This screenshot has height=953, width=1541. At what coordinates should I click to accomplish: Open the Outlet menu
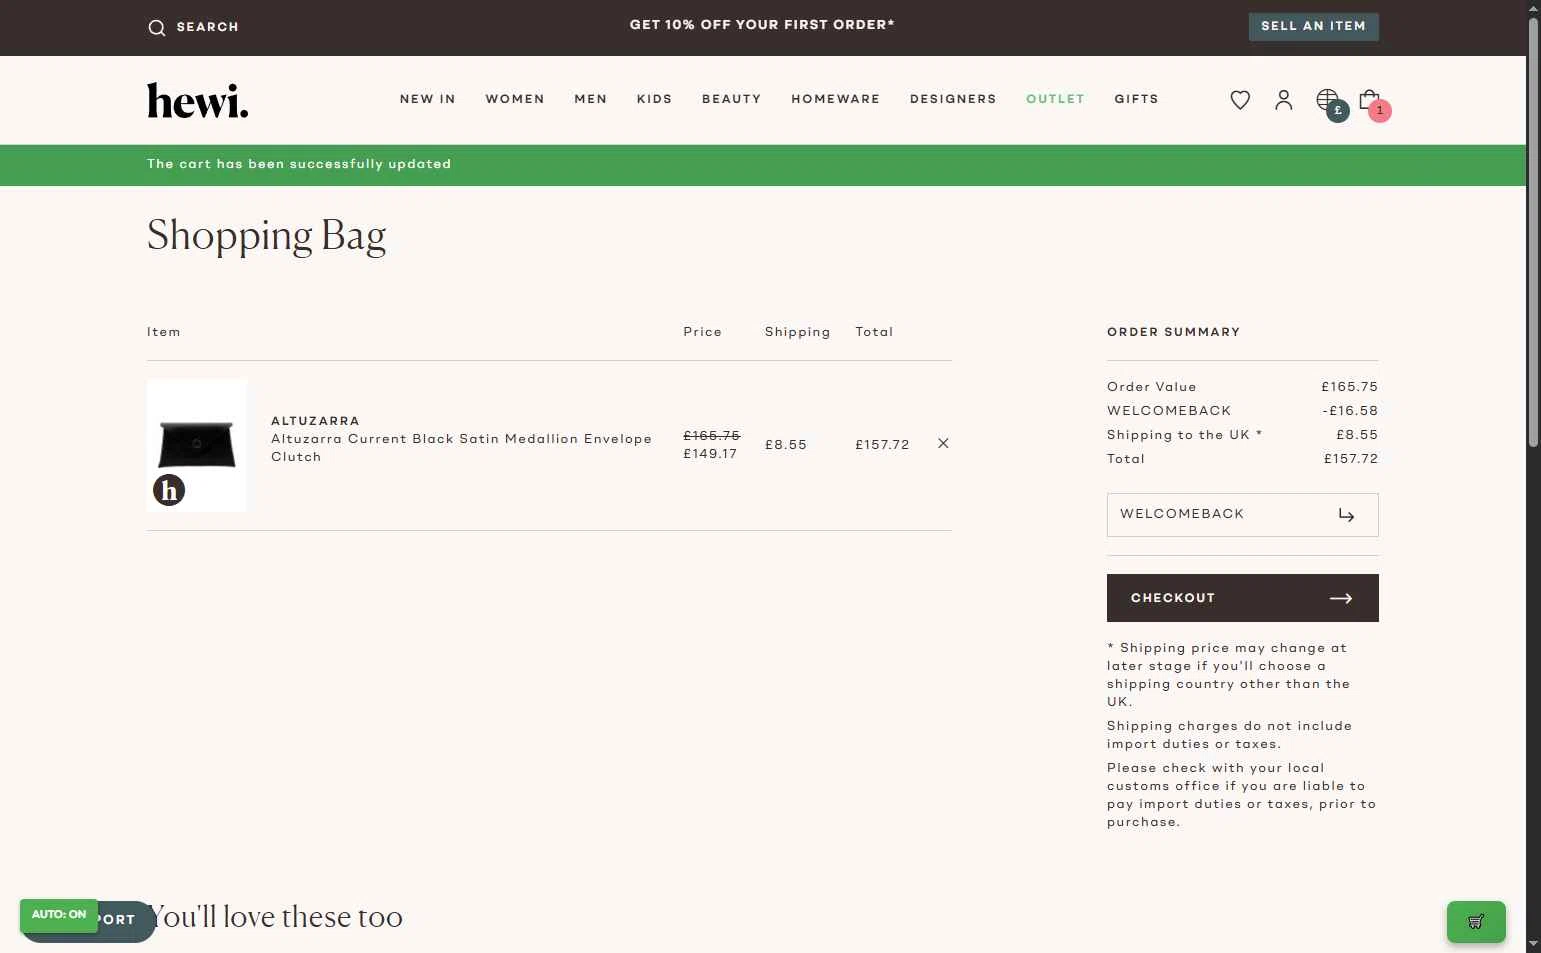(1055, 99)
